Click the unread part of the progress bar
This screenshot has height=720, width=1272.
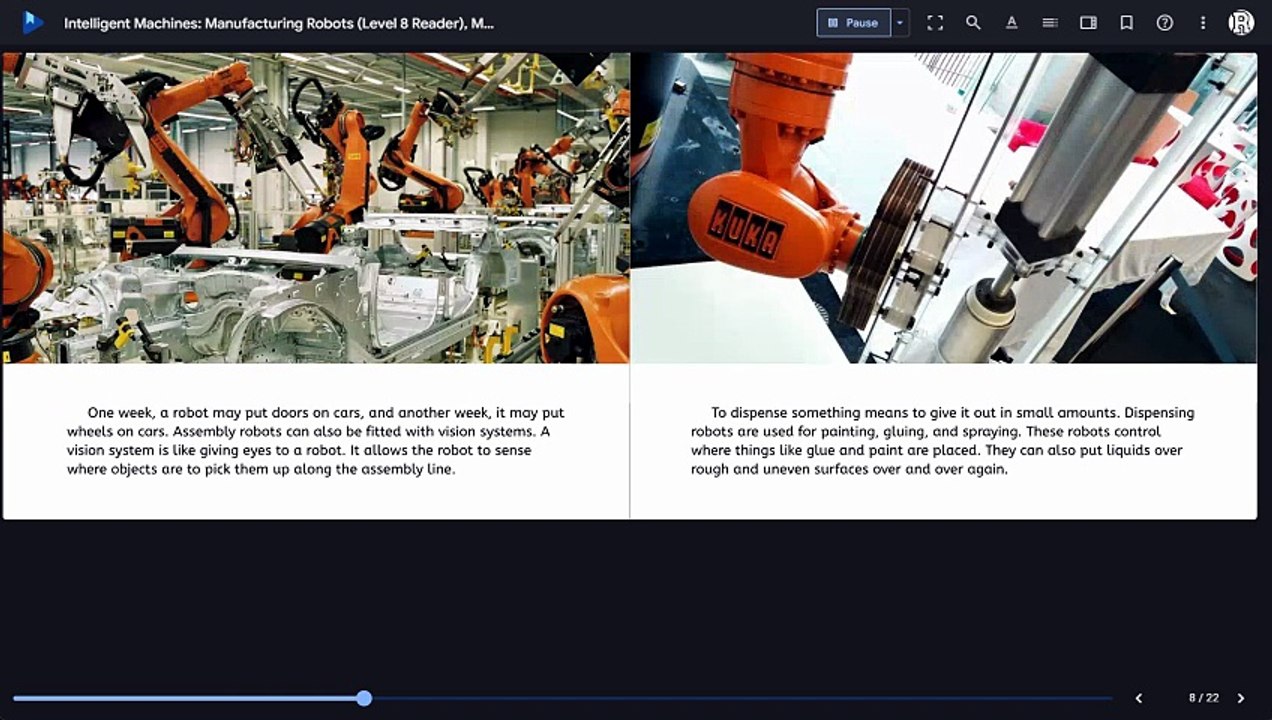742,698
